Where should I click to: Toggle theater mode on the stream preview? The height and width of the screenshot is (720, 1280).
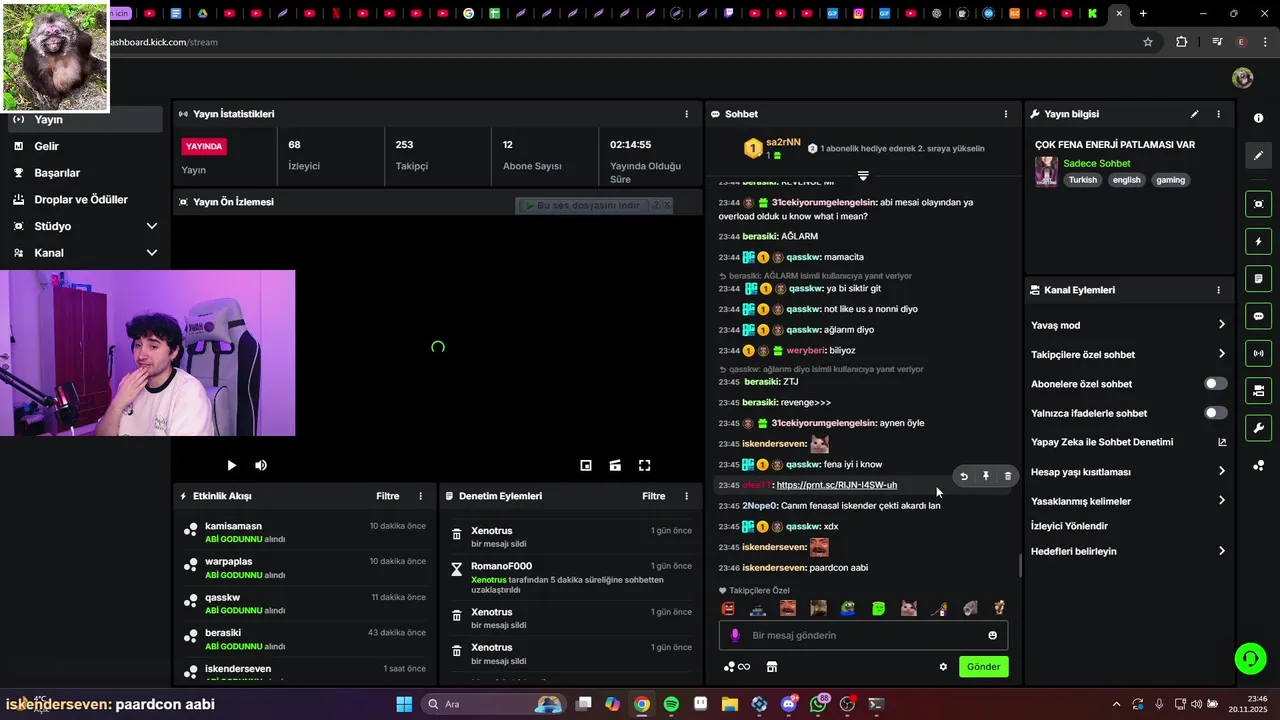[615, 465]
